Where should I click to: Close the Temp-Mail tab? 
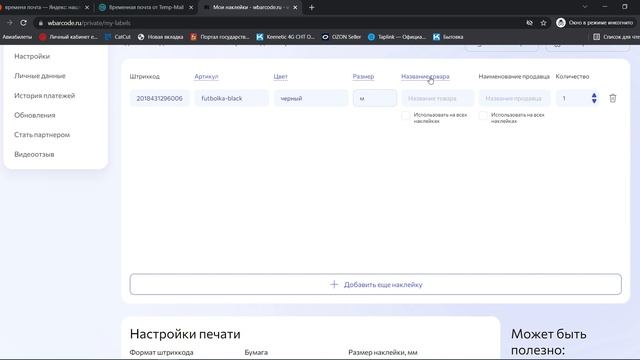coord(191,7)
